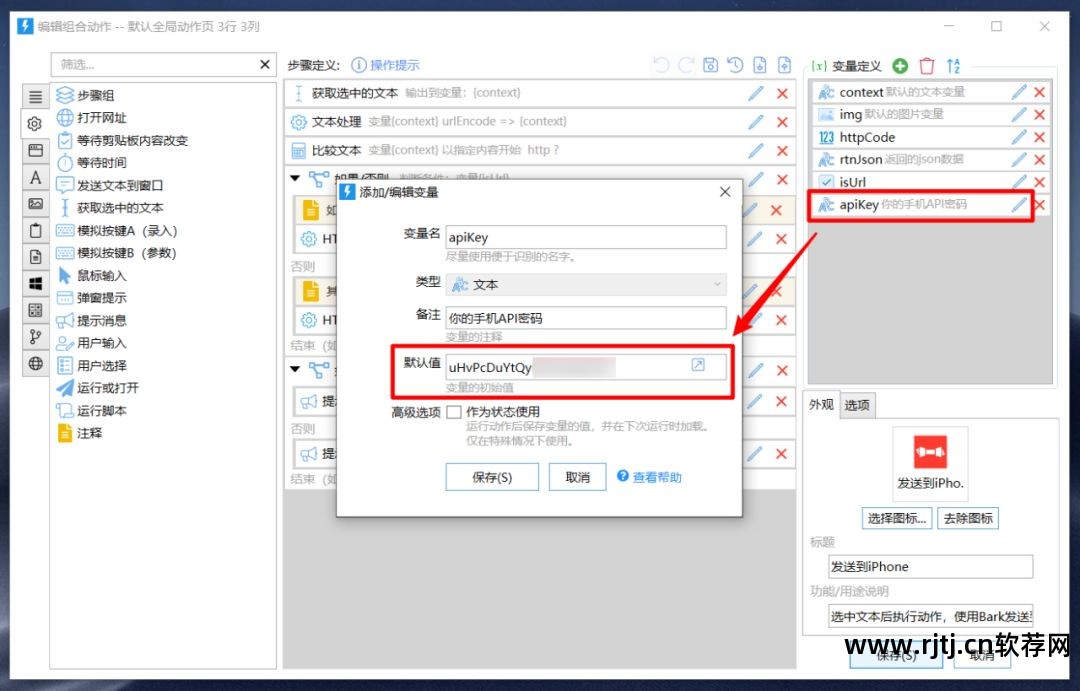
Task: Open the 操作提示 help link
Action: [x=386, y=65]
